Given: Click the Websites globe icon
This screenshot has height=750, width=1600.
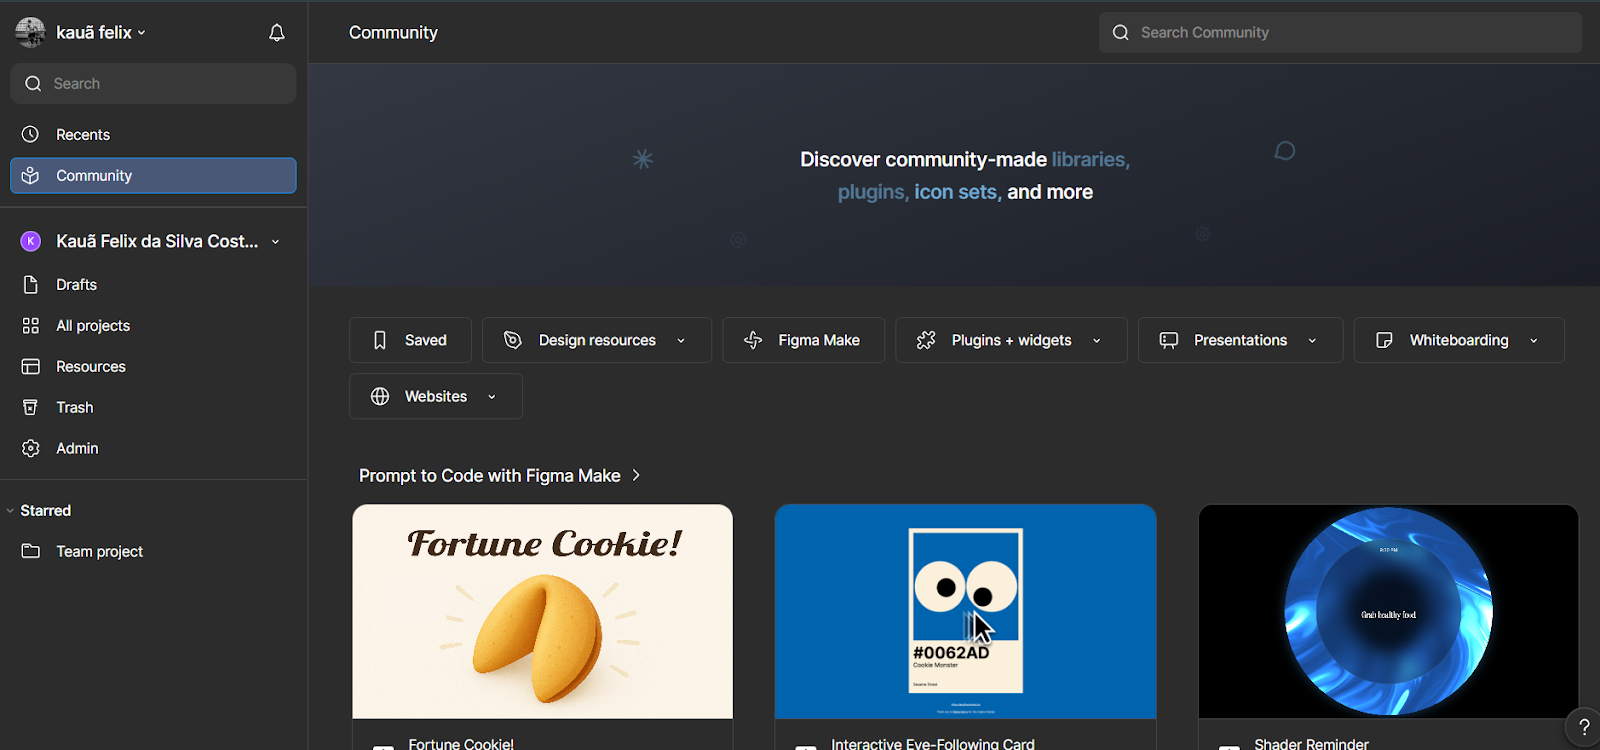Looking at the screenshot, I should [x=380, y=396].
